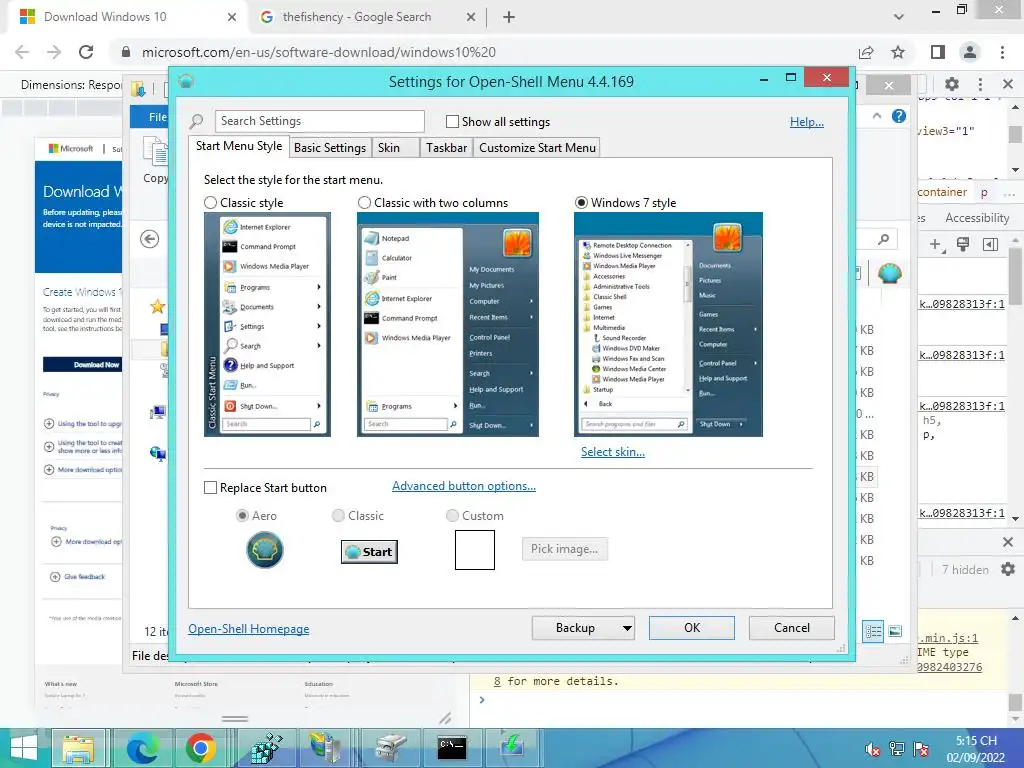This screenshot has width=1024, height=768.
Task: Select Classic with two columns style
Action: click(364, 203)
